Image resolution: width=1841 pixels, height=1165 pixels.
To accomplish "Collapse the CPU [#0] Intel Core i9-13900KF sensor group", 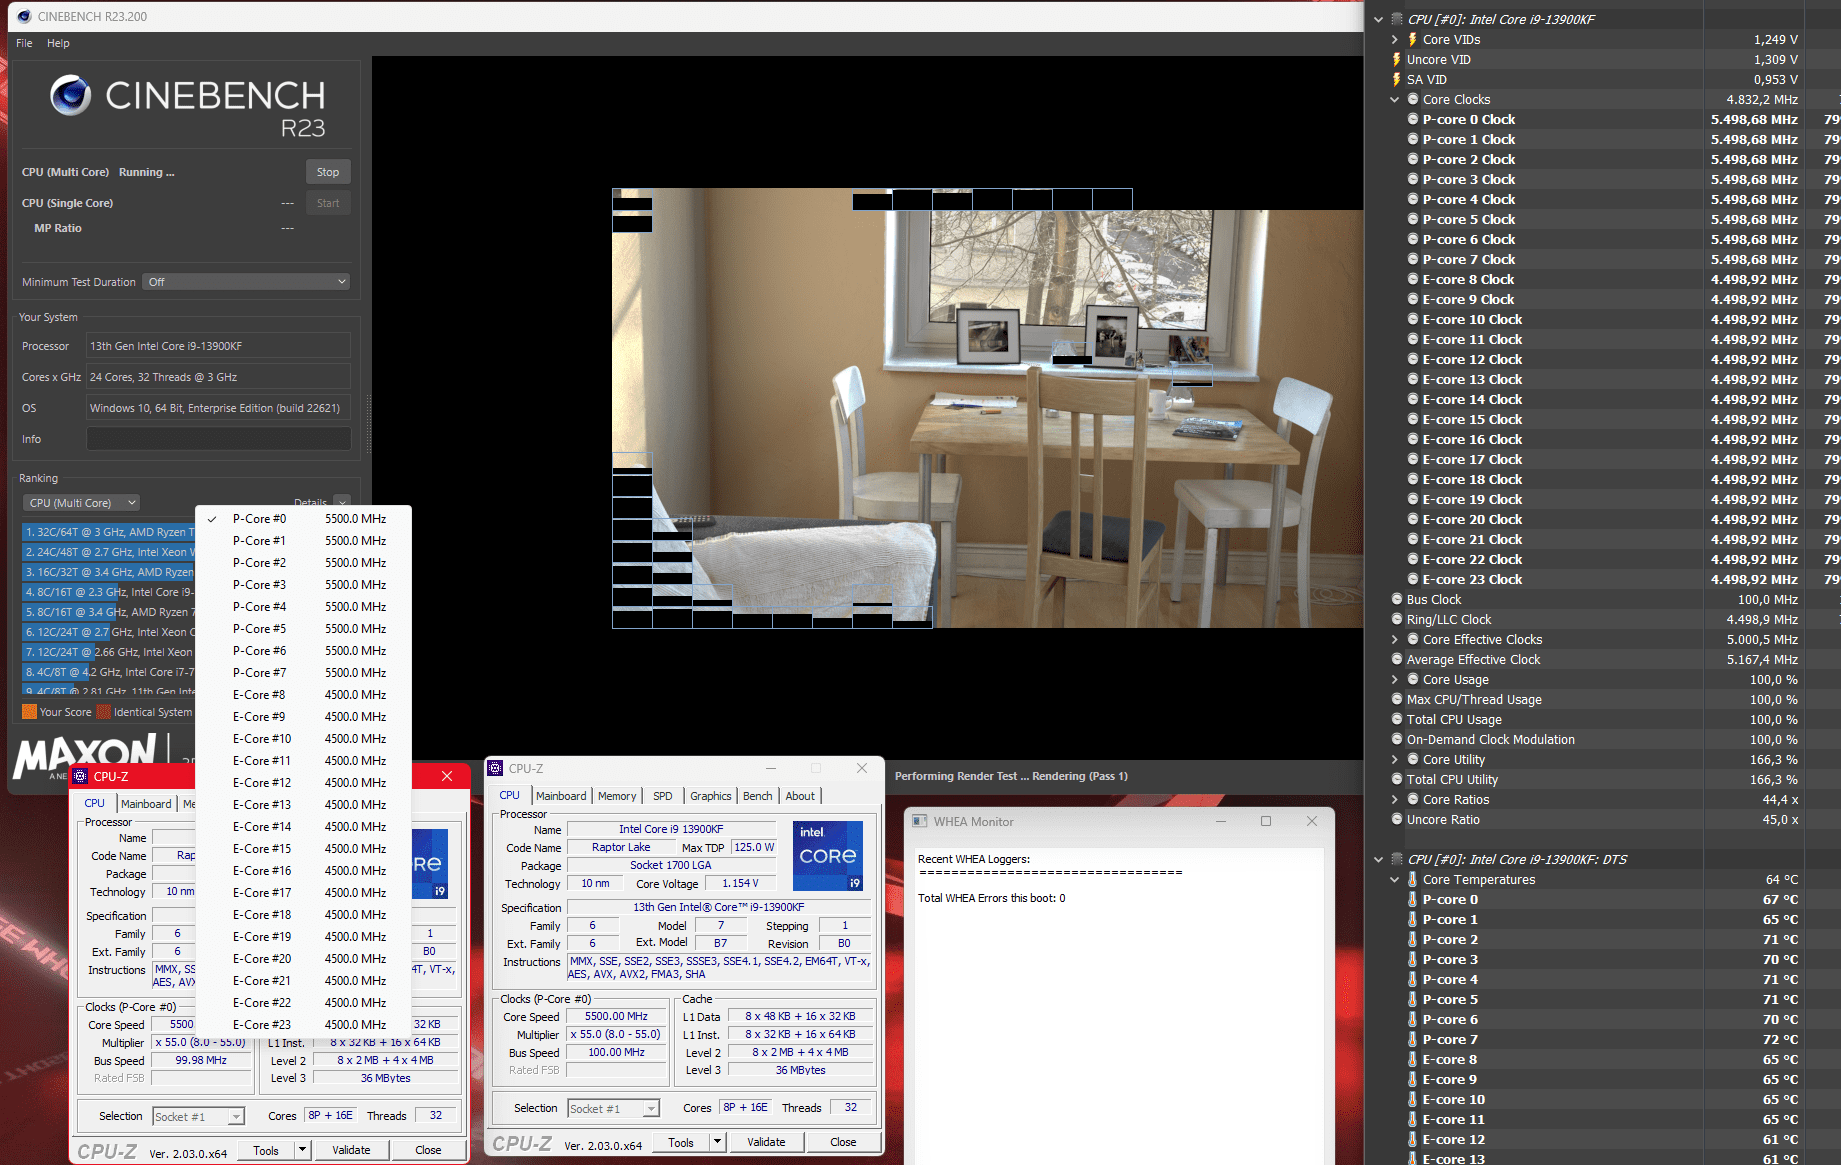I will pos(1379,19).
